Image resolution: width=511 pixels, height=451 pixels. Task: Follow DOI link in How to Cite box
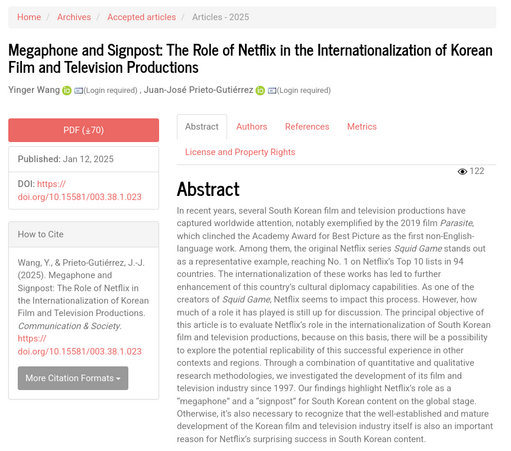click(x=79, y=345)
